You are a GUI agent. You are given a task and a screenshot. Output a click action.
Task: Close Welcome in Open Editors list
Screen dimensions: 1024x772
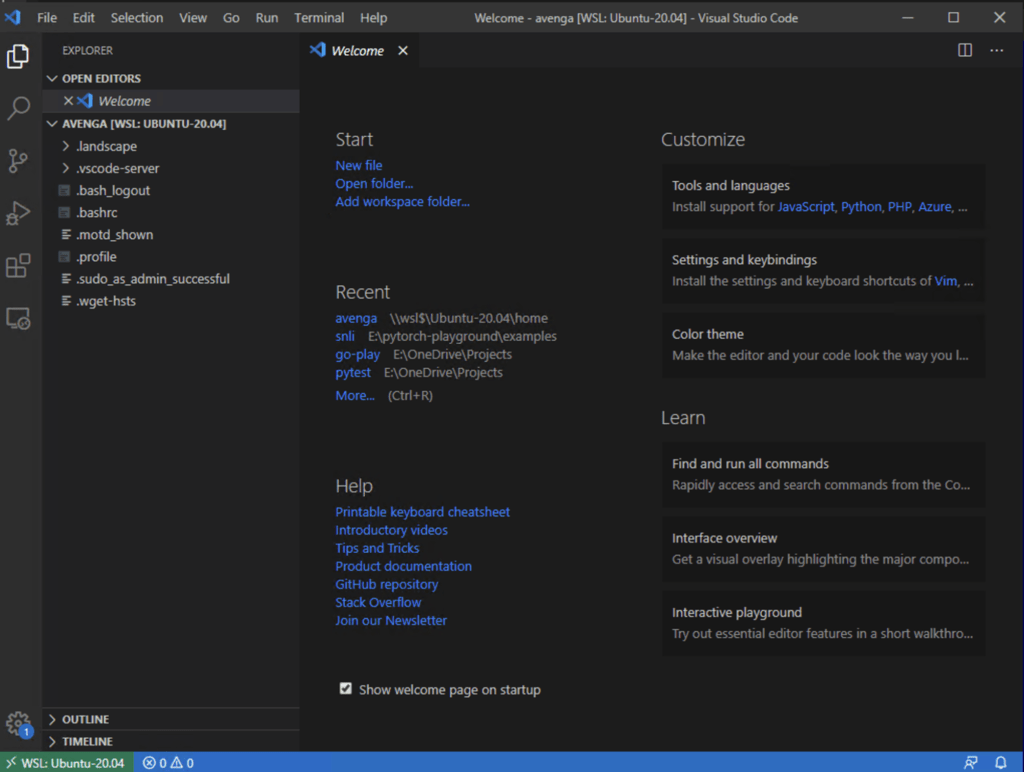pyautogui.click(x=68, y=101)
